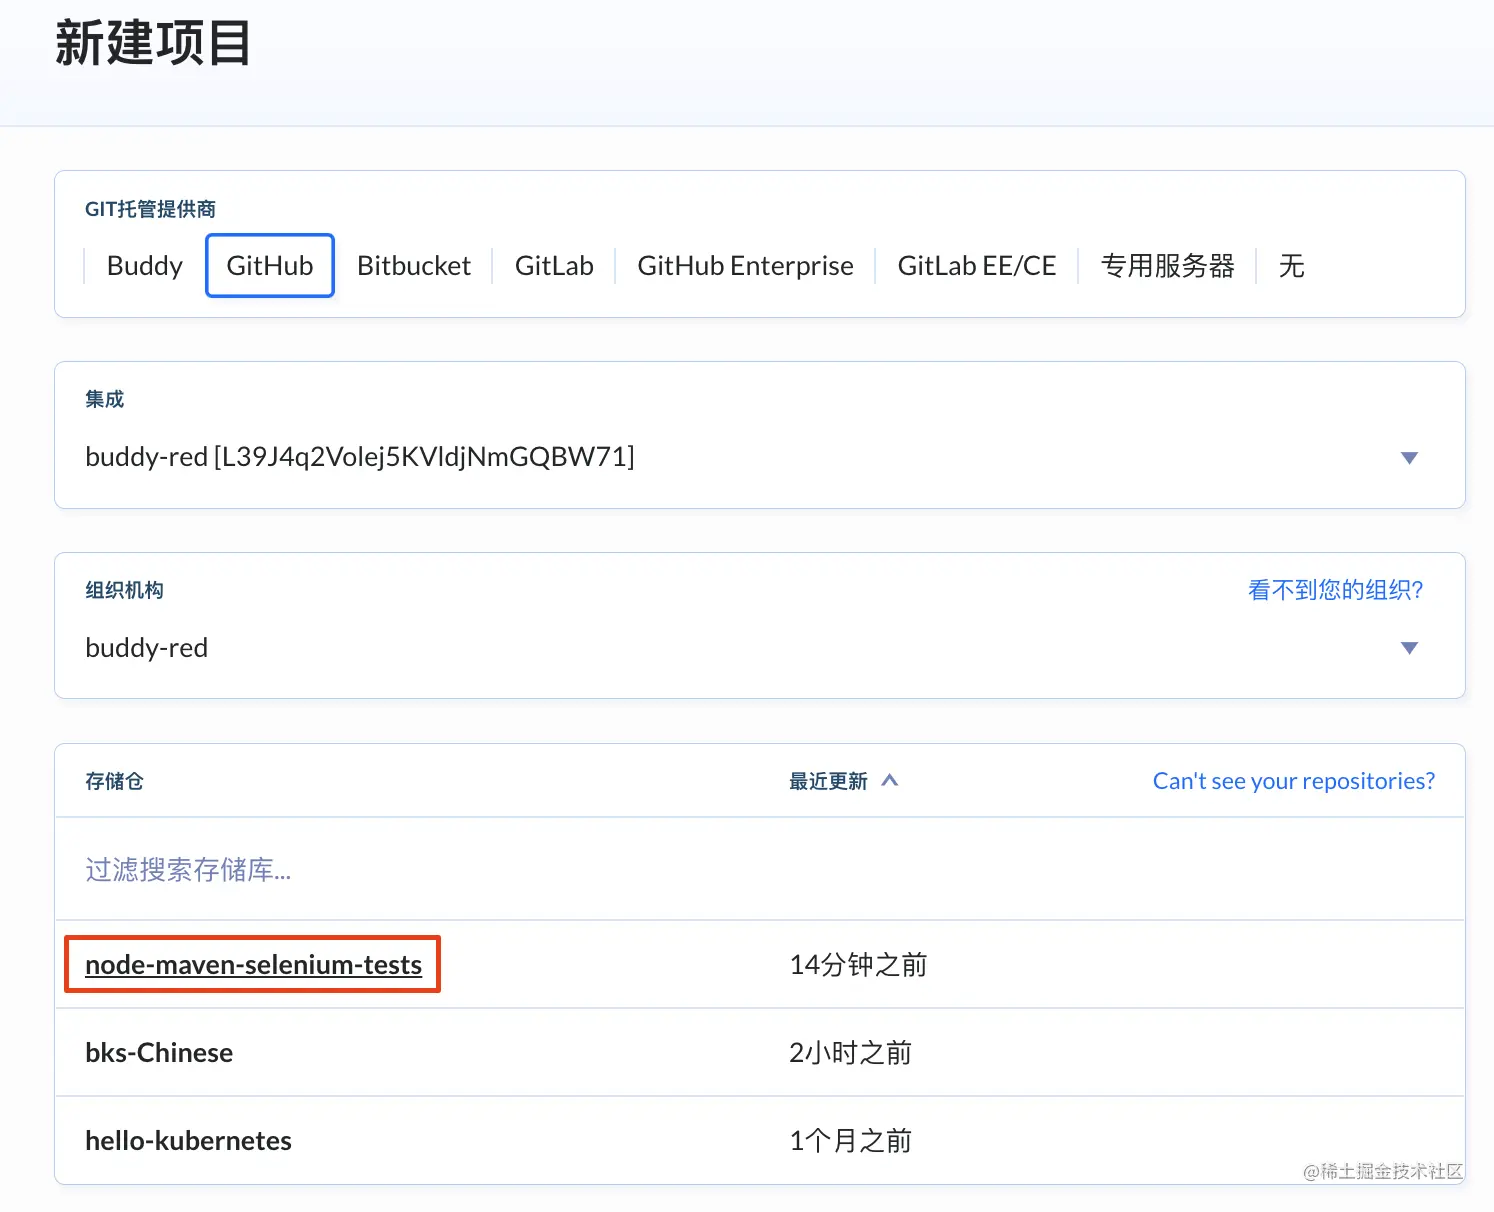The height and width of the screenshot is (1212, 1494).
Task: Expand the 组织机构 dropdown arrow
Action: click(x=1410, y=648)
